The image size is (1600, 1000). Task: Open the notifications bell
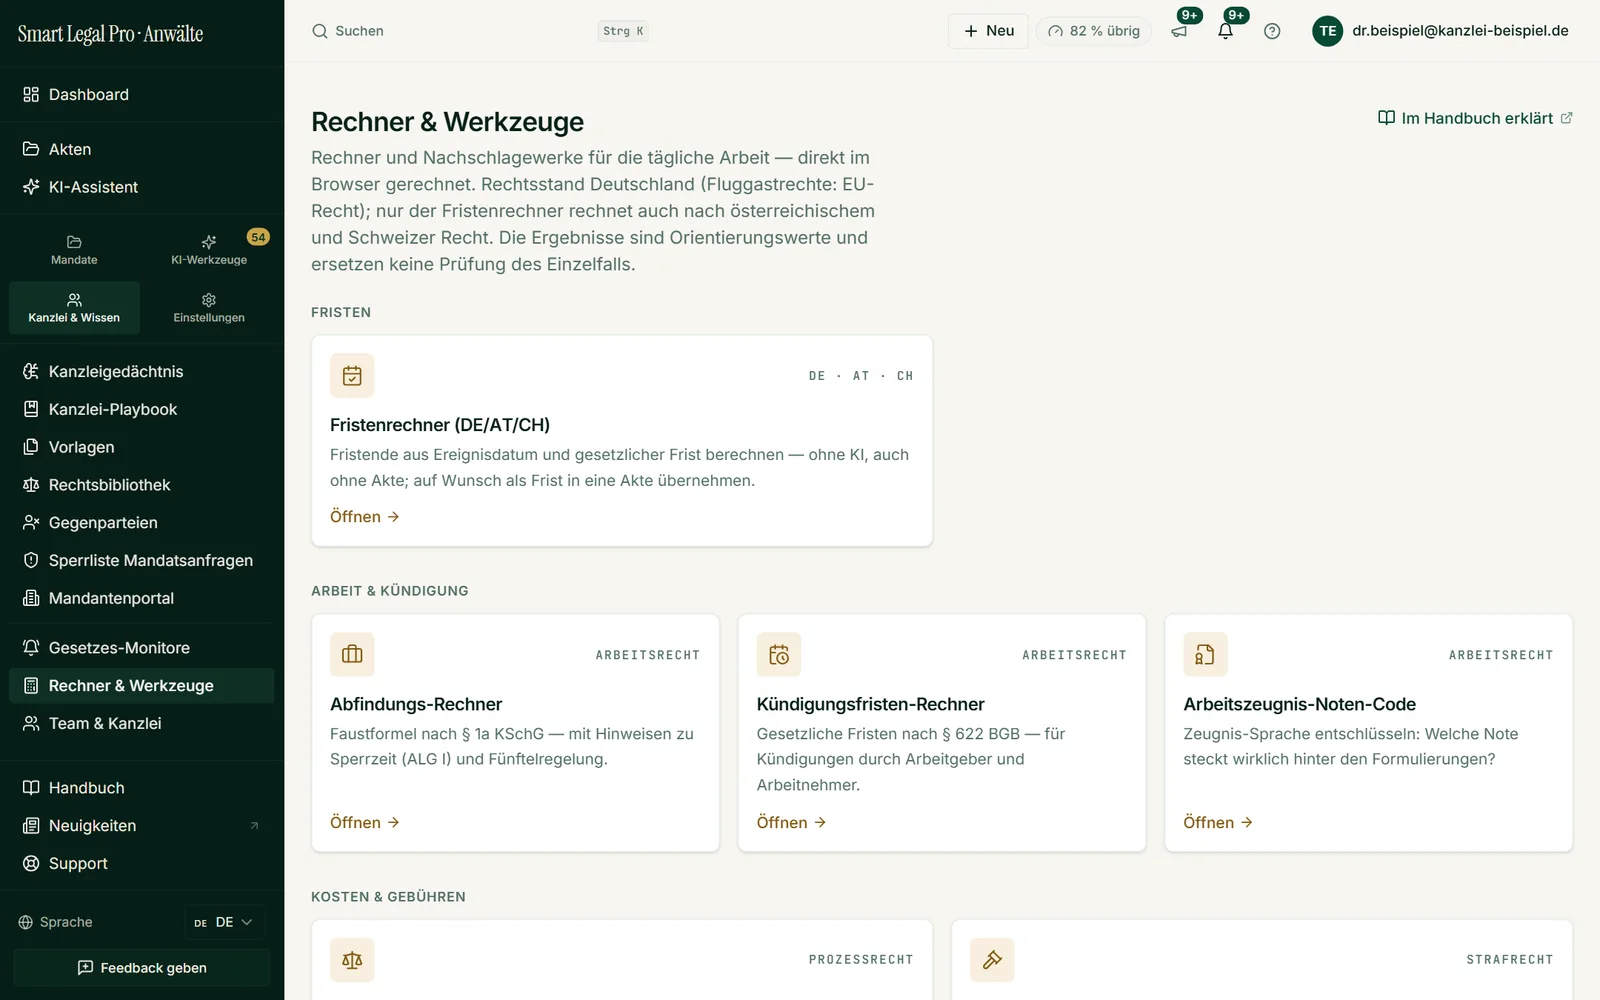[x=1225, y=31]
